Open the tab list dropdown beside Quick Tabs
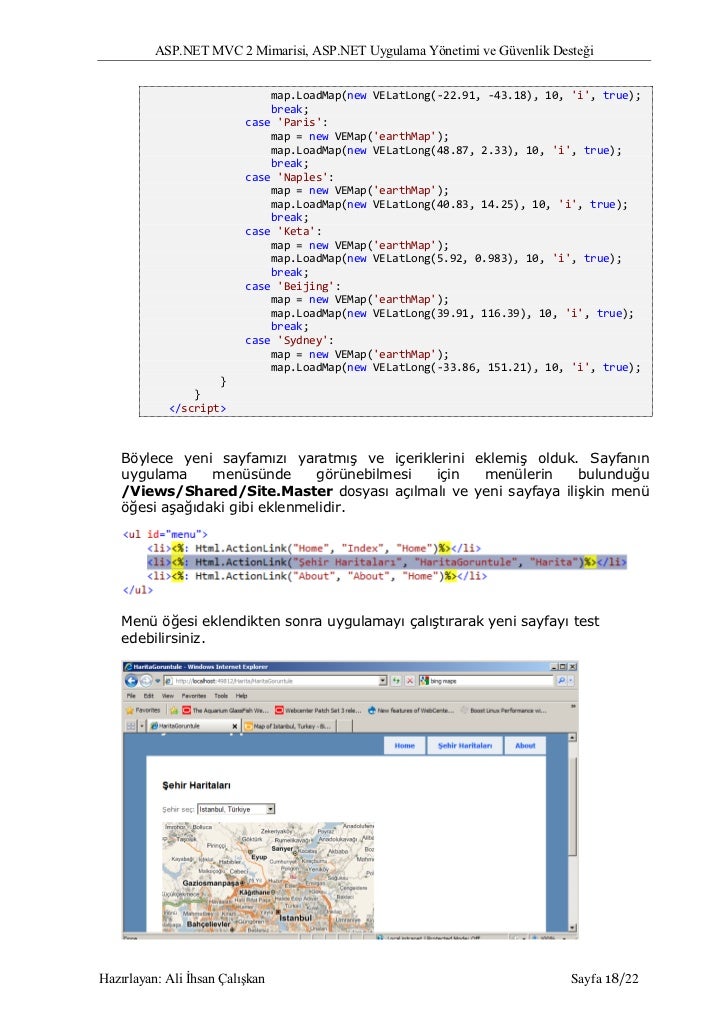728x1030 pixels. pos(141,726)
